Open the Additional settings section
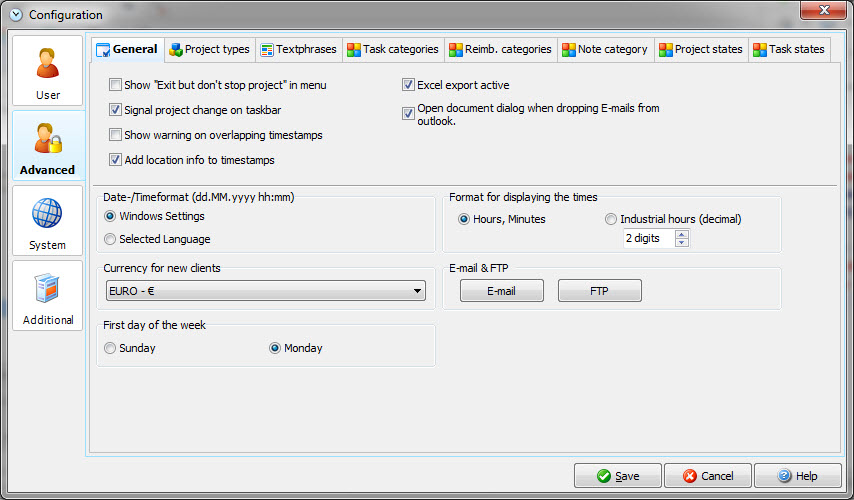Image resolution: width=854 pixels, height=500 pixels. [x=47, y=296]
